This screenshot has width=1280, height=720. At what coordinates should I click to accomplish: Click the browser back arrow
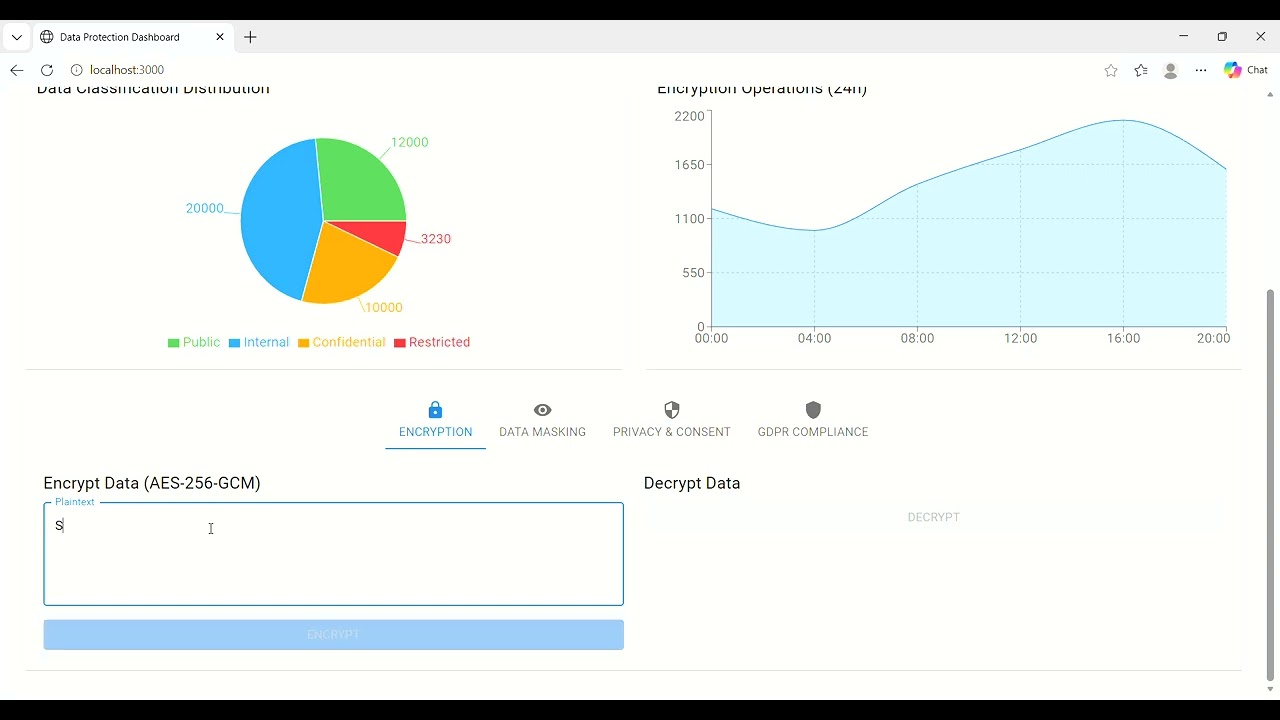pyautogui.click(x=17, y=70)
